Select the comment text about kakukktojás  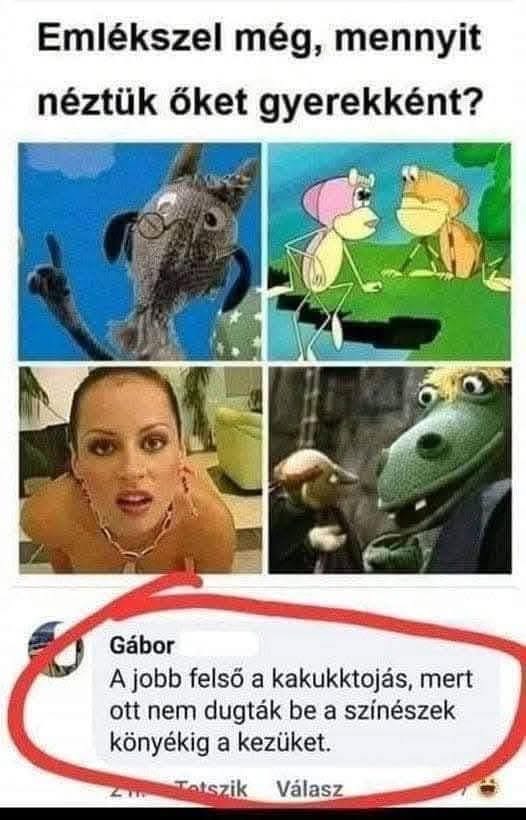(x=291, y=711)
